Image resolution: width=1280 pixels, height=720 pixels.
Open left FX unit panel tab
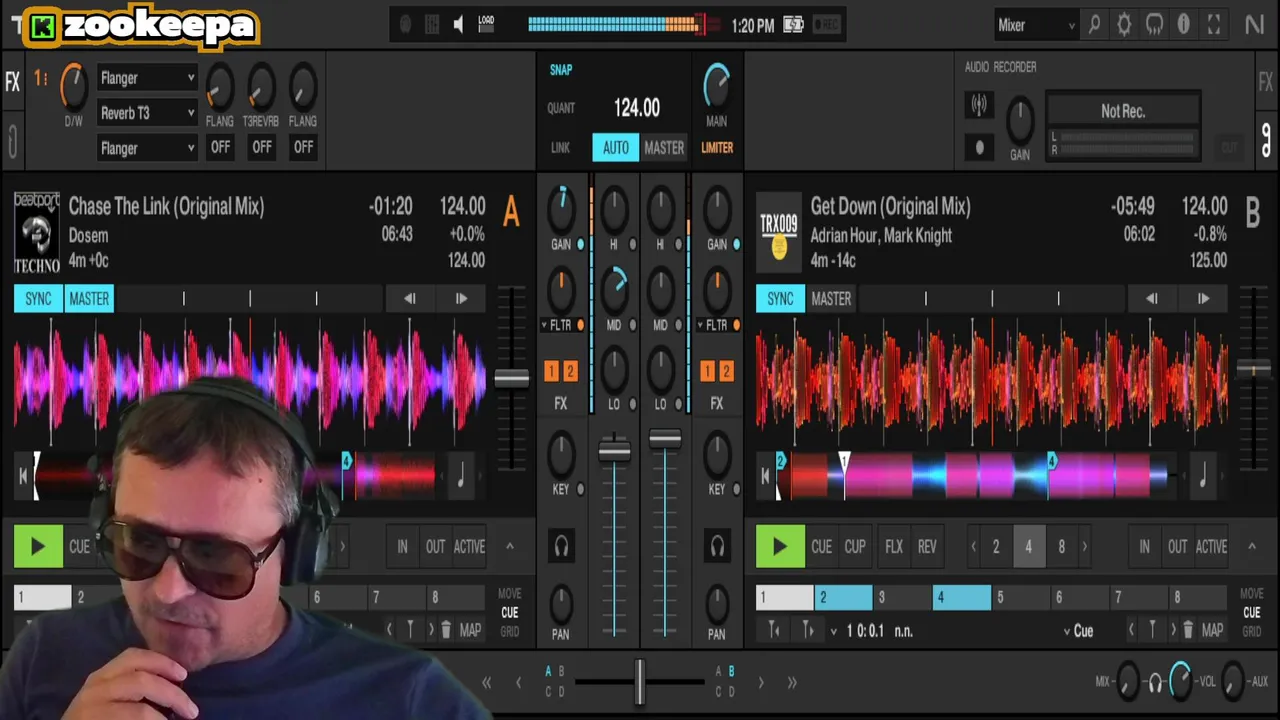[x=13, y=82]
